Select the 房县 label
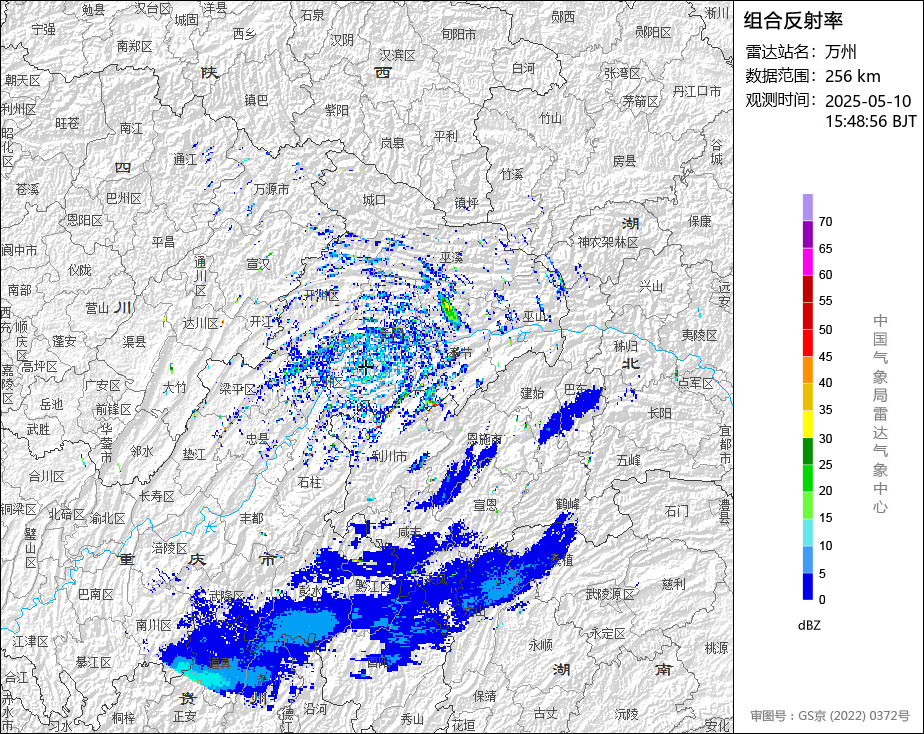Viewport: 924px width, 734px height. (624, 160)
